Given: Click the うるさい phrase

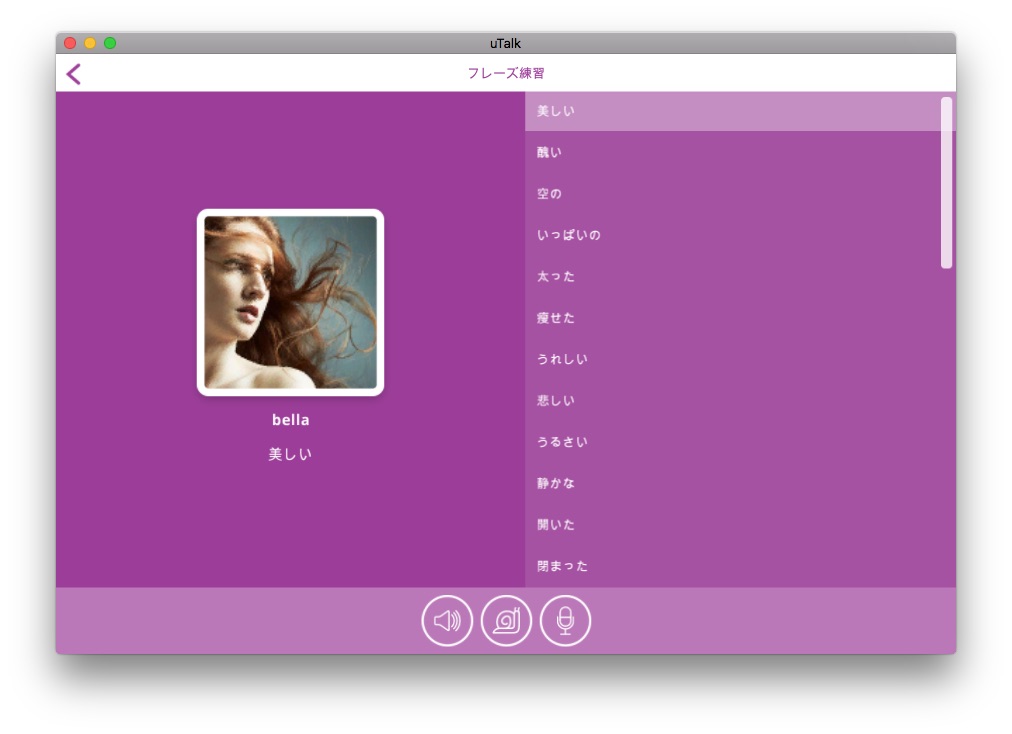Looking at the screenshot, I should pos(562,442).
